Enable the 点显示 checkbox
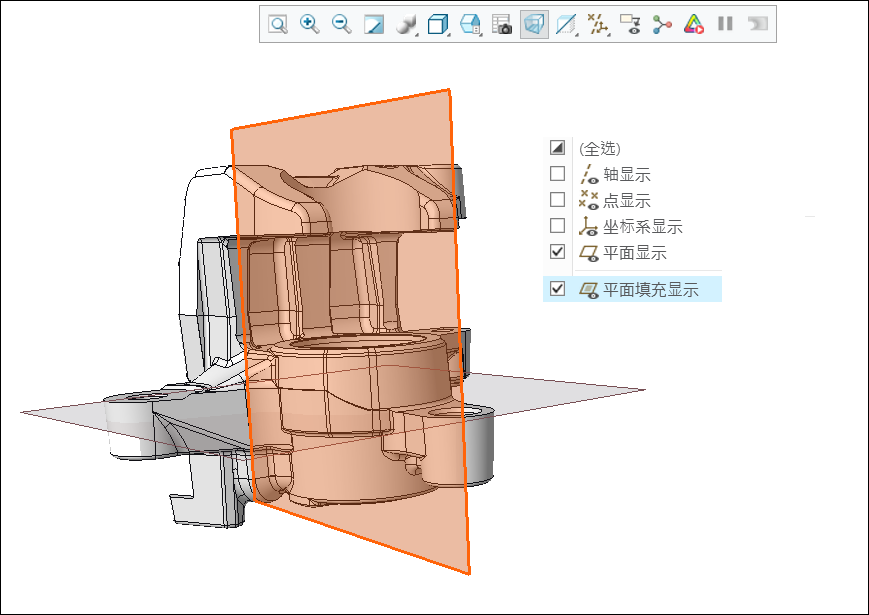The height and width of the screenshot is (615, 869). click(x=558, y=200)
